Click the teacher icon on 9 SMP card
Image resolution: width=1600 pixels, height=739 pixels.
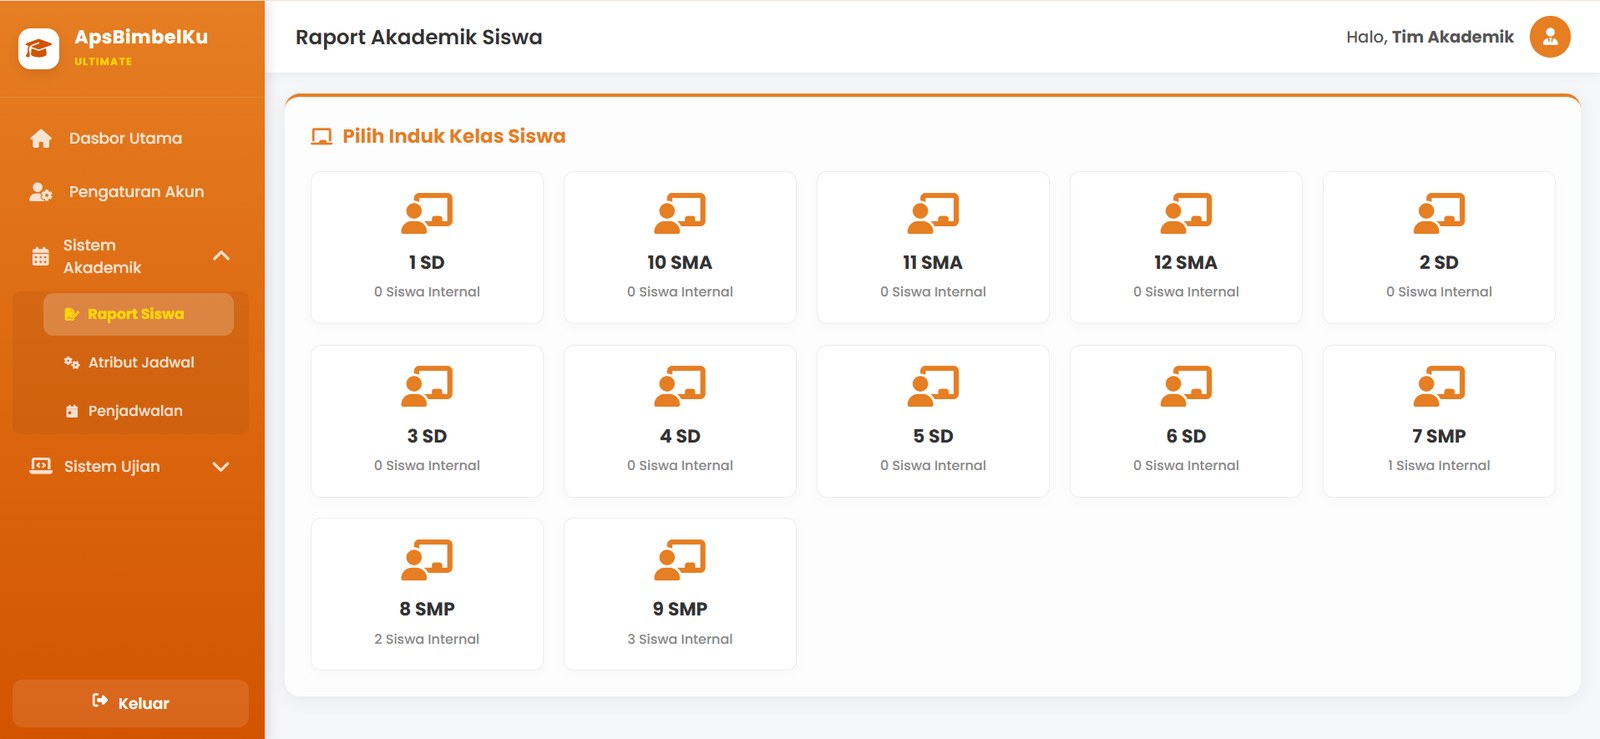point(680,559)
